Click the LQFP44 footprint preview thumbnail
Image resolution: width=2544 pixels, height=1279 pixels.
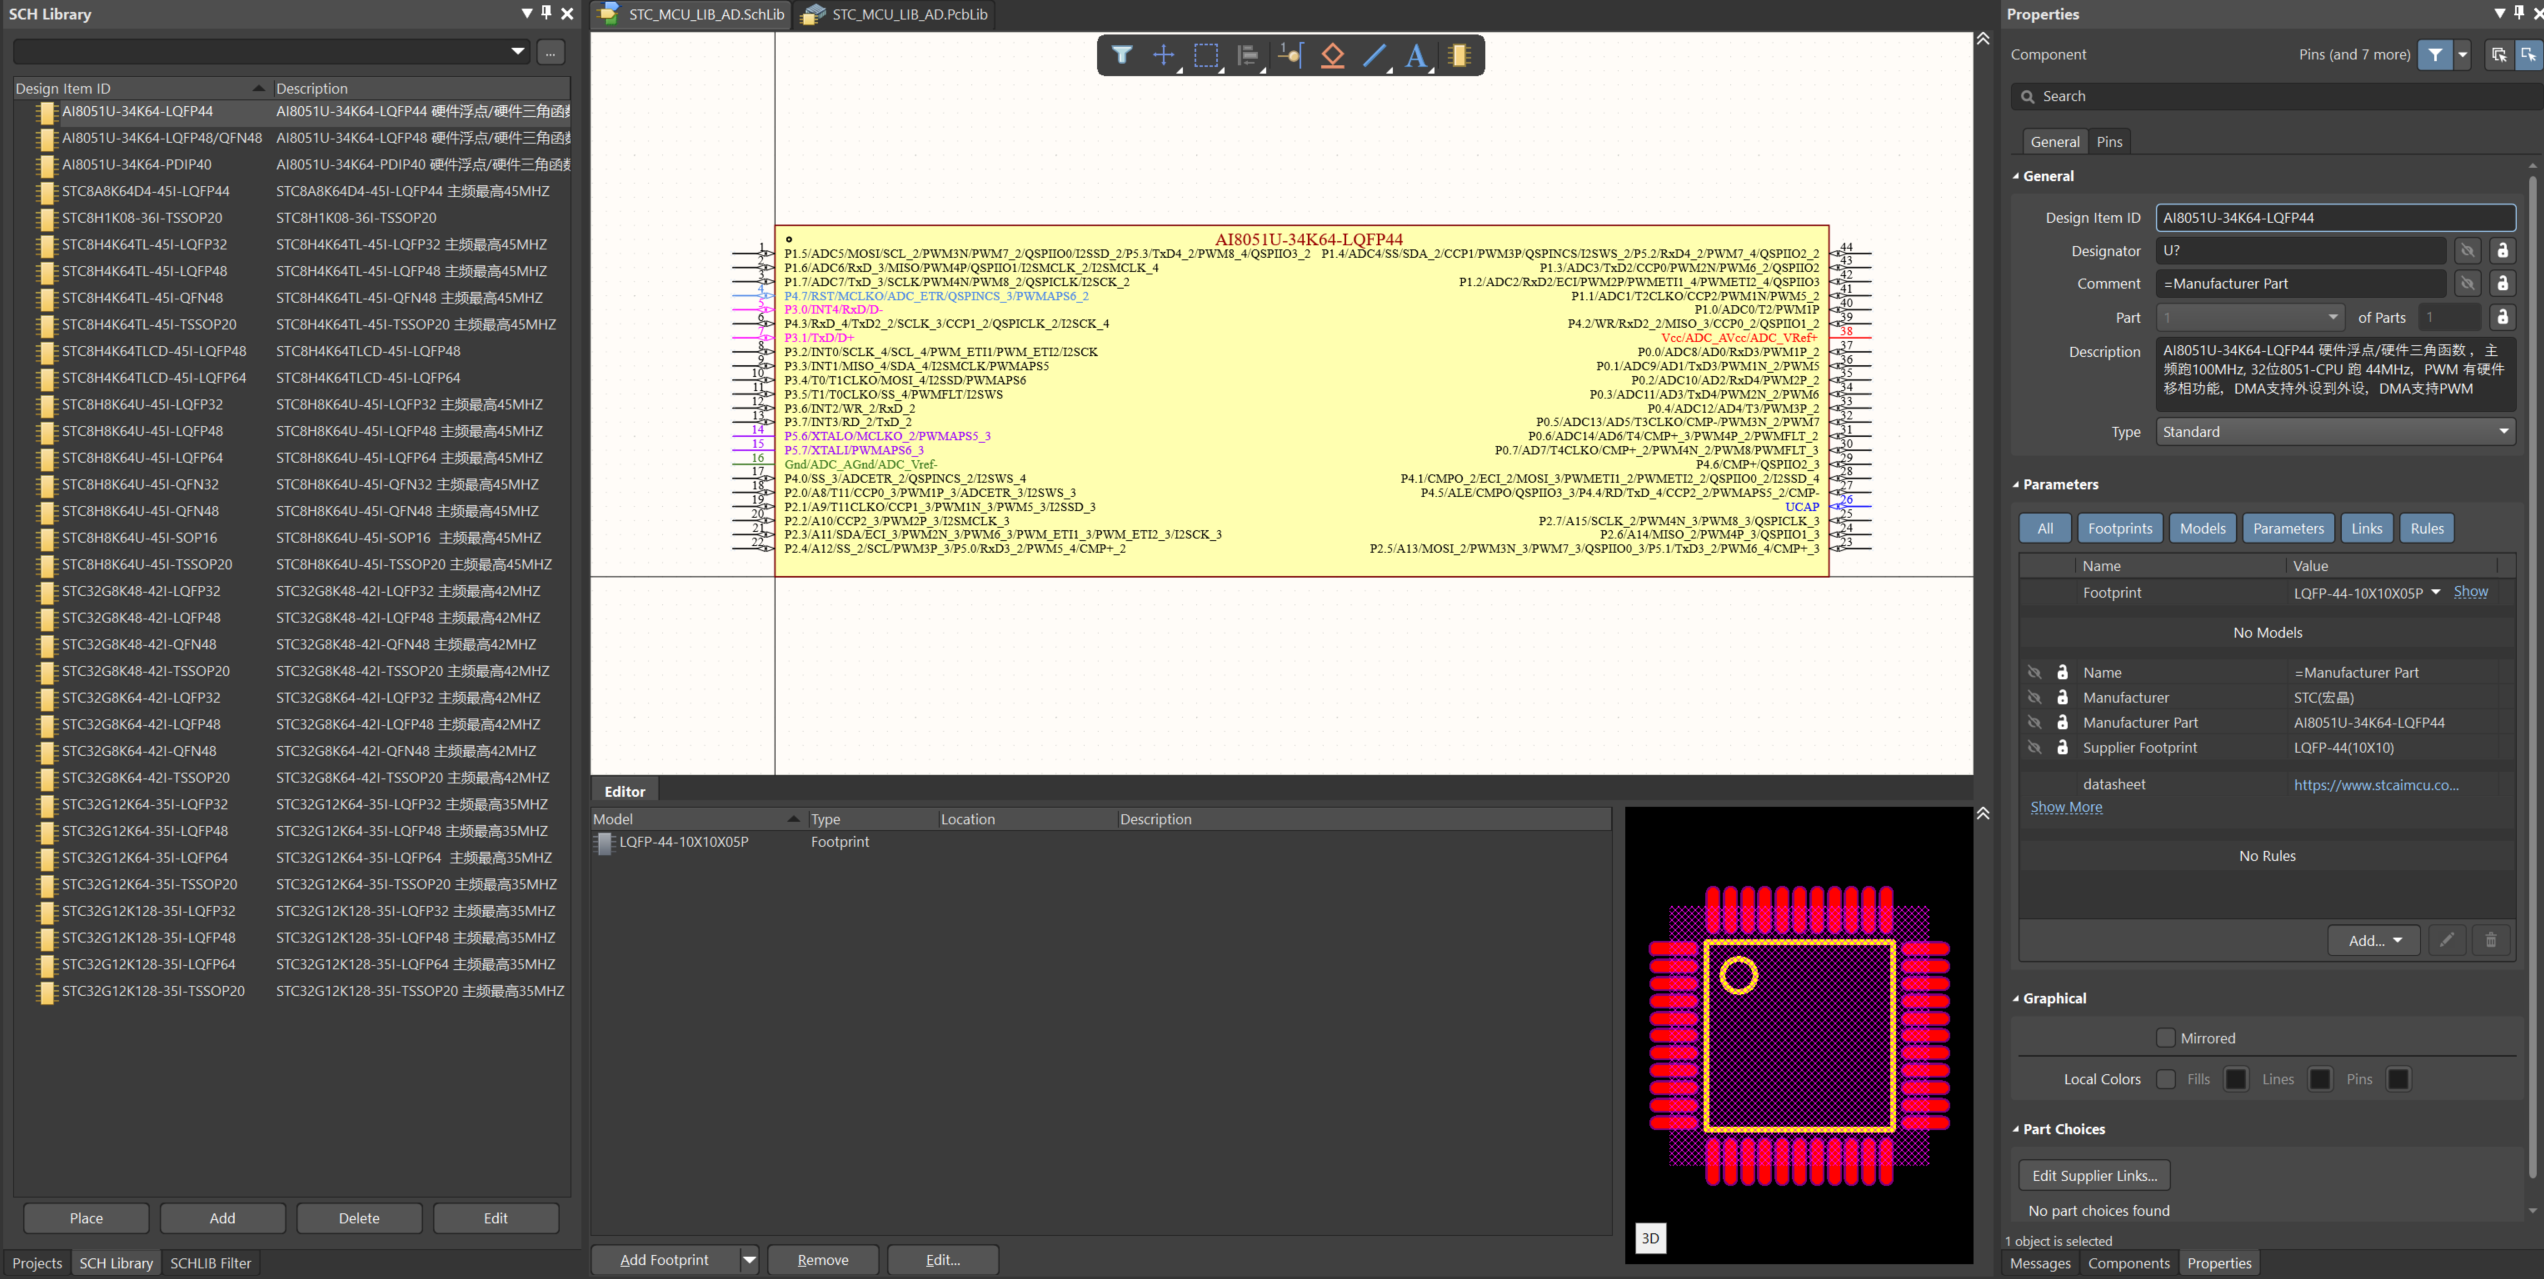1798,1036
